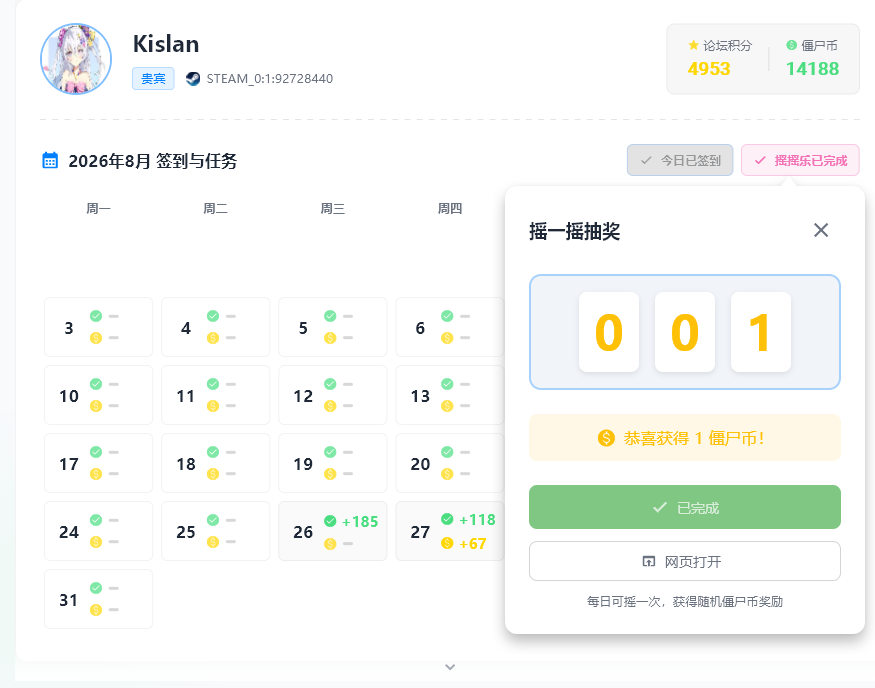This screenshot has width=875, height=688.
Task: Click the yellow coin icon on day 27
Action: pos(447,543)
